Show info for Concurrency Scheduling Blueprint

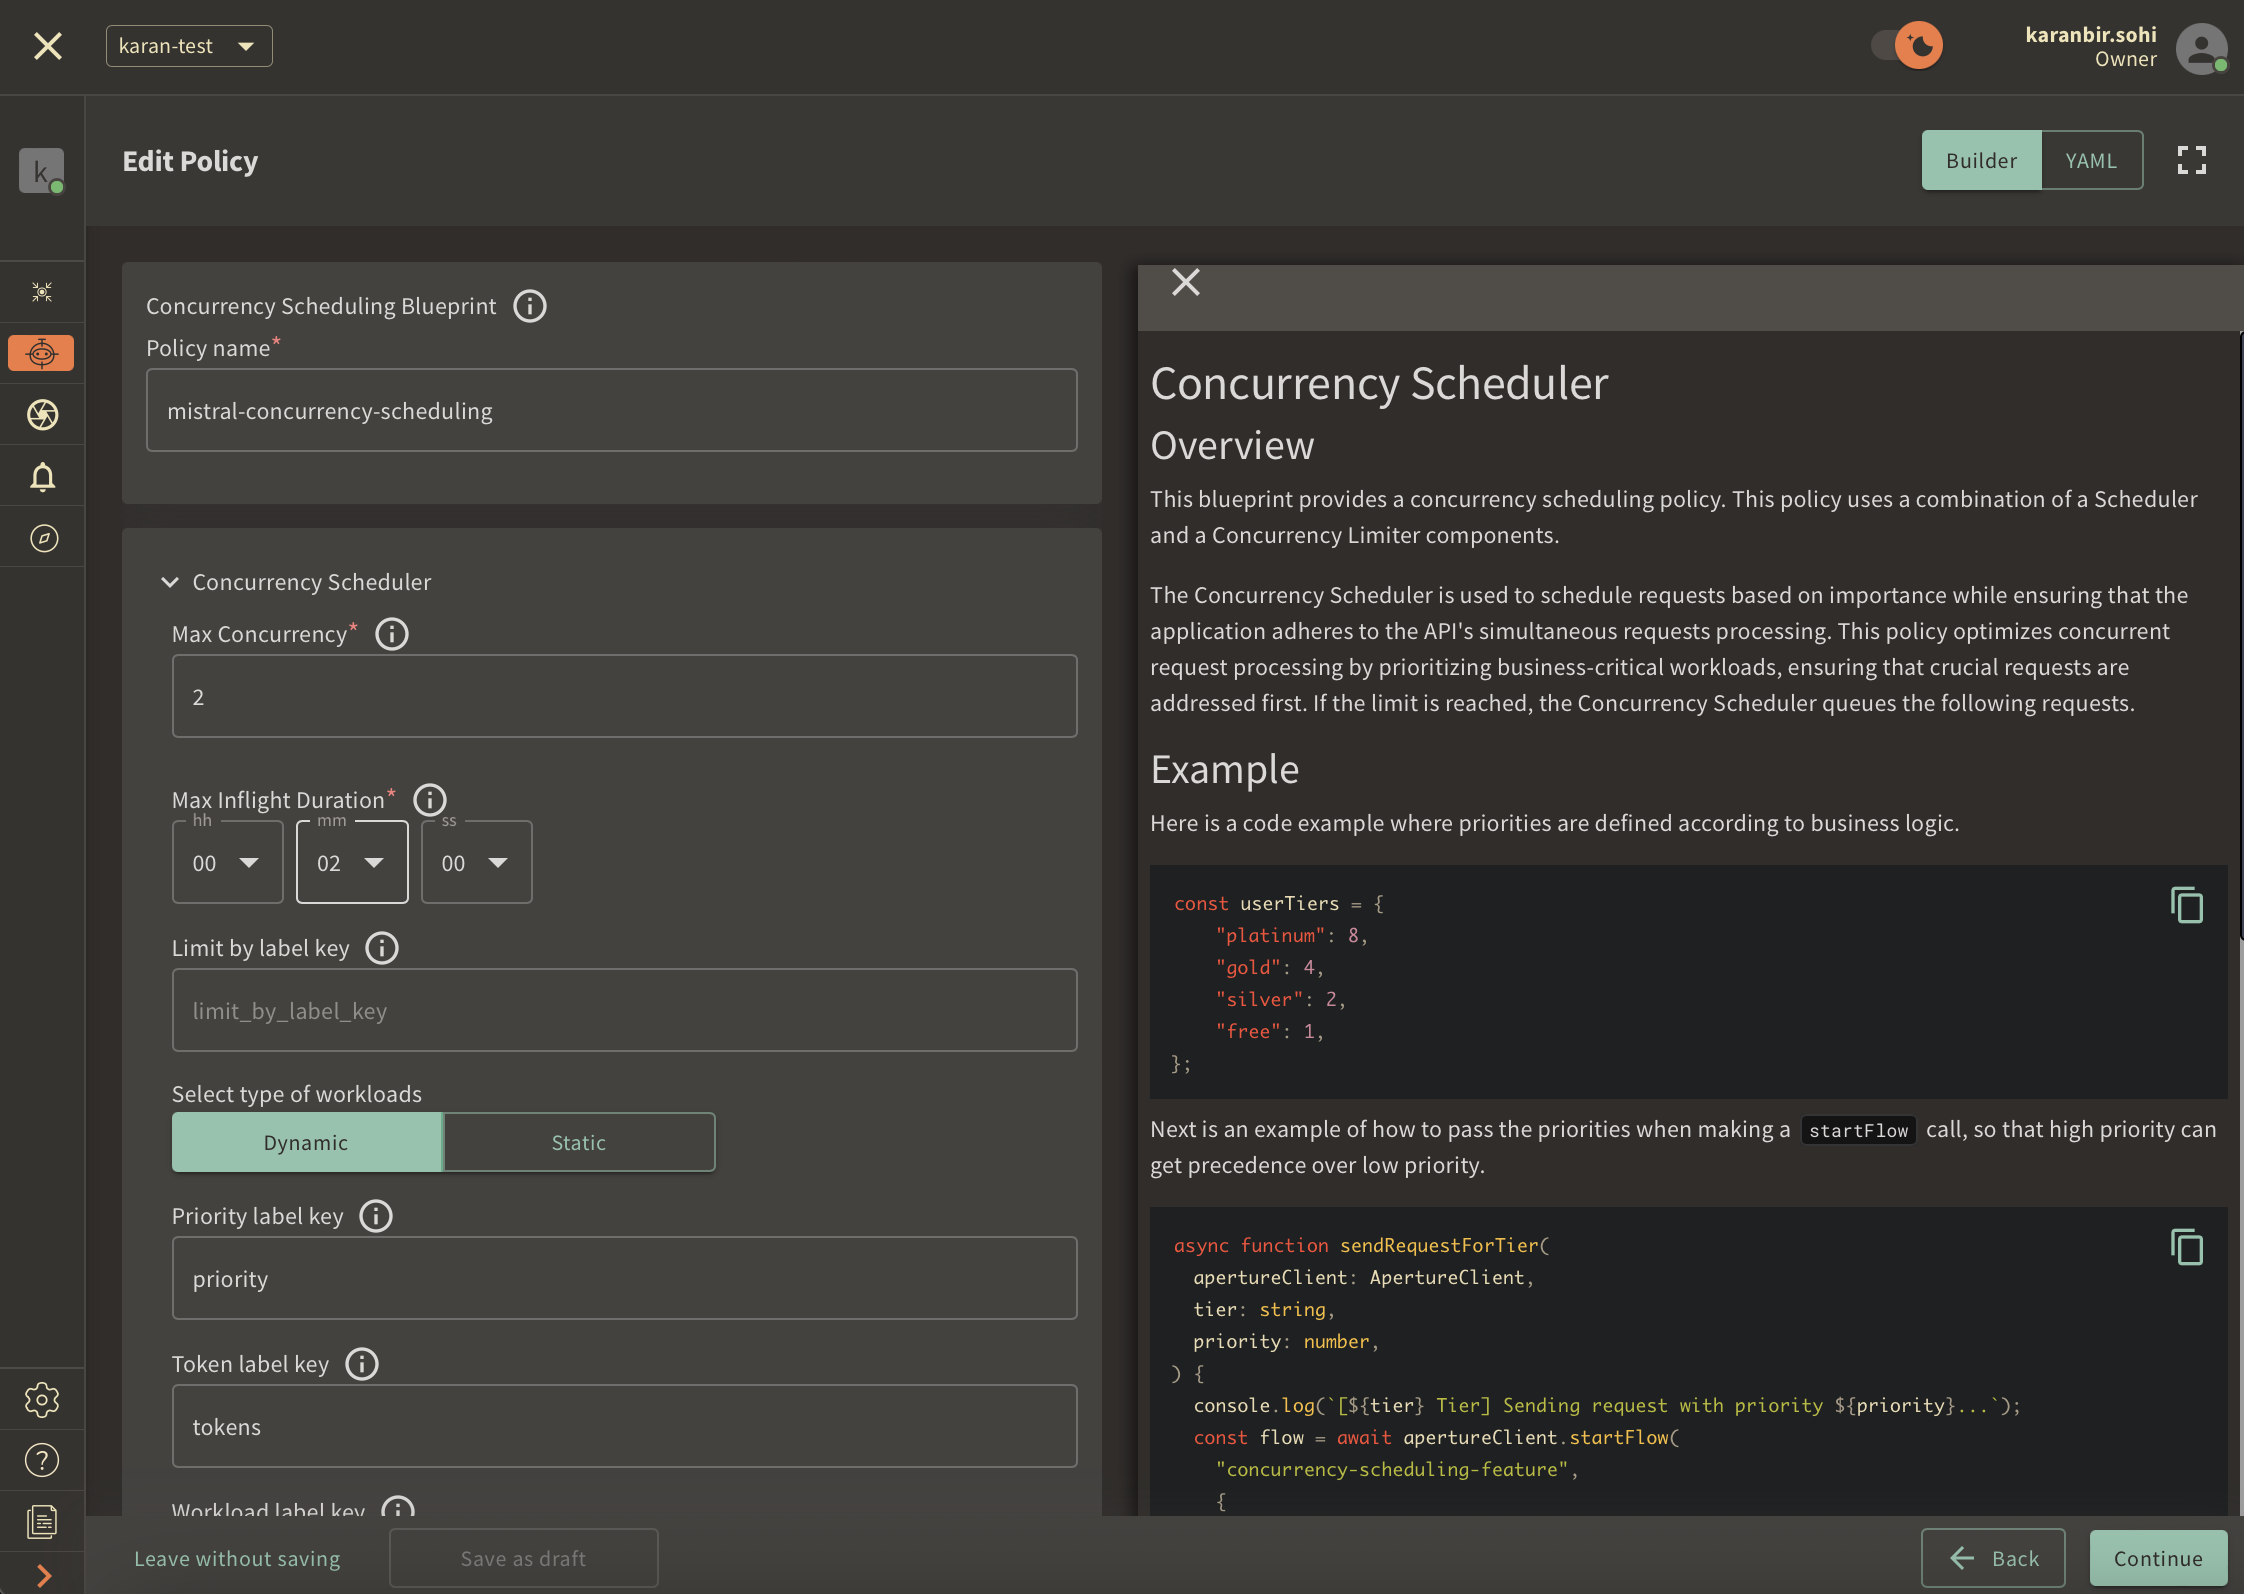pos(530,306)
